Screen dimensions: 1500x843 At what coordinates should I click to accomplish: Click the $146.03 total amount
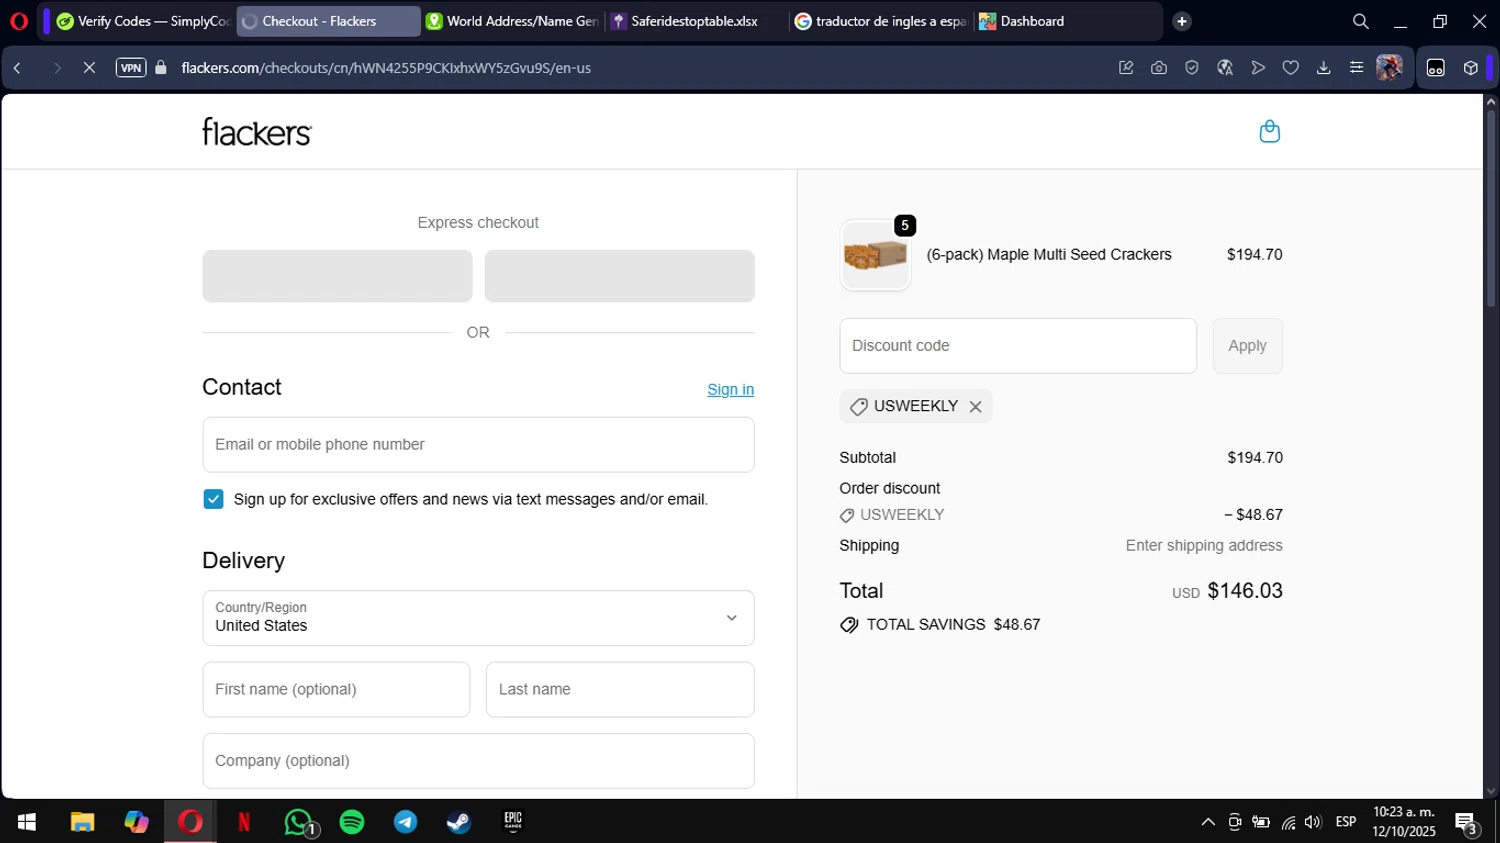tap(1245, 591)
